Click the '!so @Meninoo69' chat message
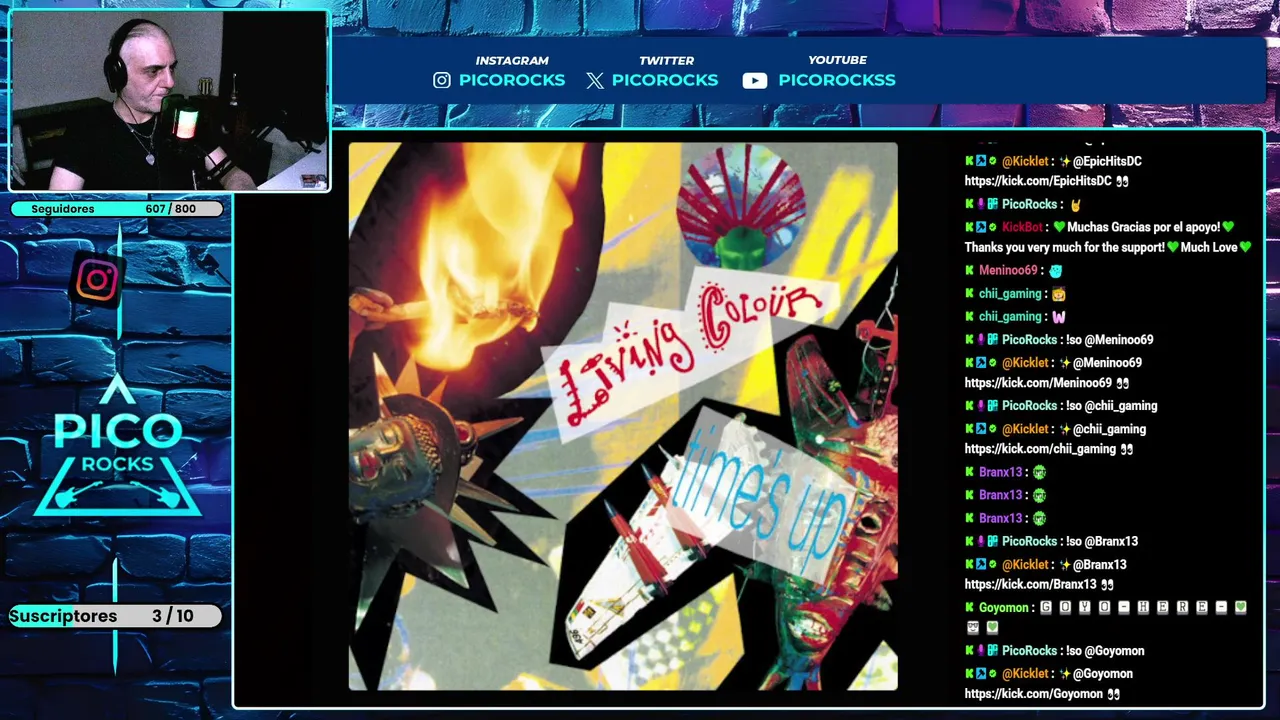The image size is (1280, 720). pos(1109,340)
